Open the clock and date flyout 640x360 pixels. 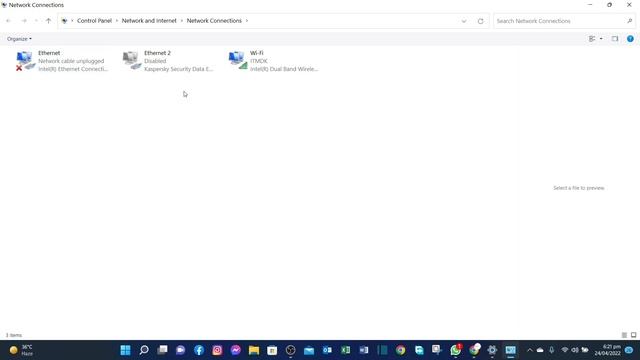point(607,350)
